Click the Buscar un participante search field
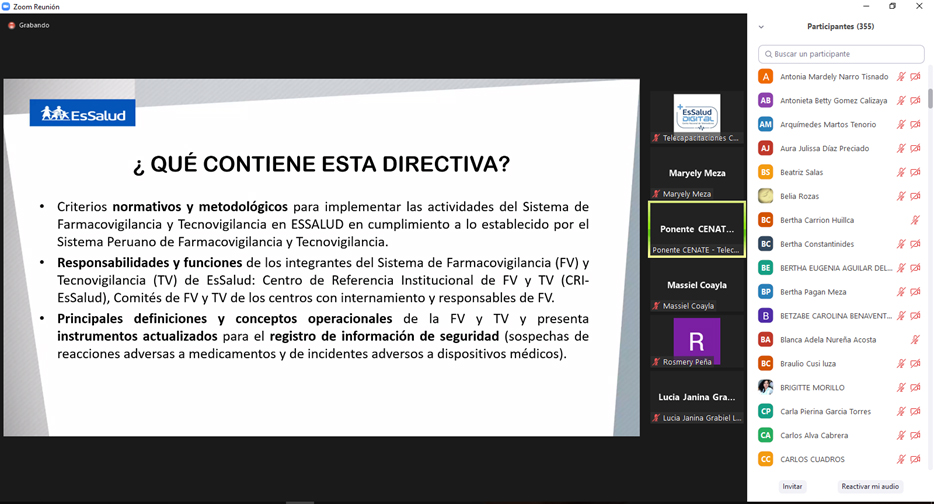Viewport: 934px width, 504px height. tap(841, 54)
